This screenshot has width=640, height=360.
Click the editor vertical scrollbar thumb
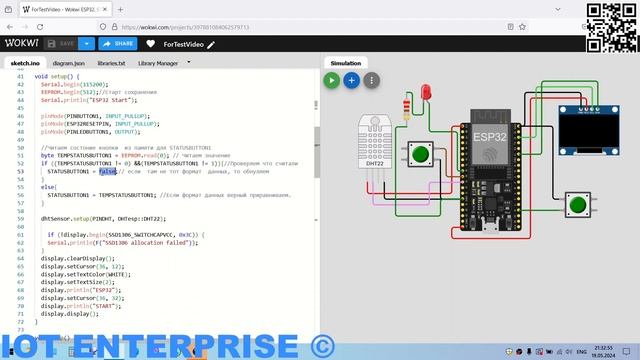(x=316, y=152)
